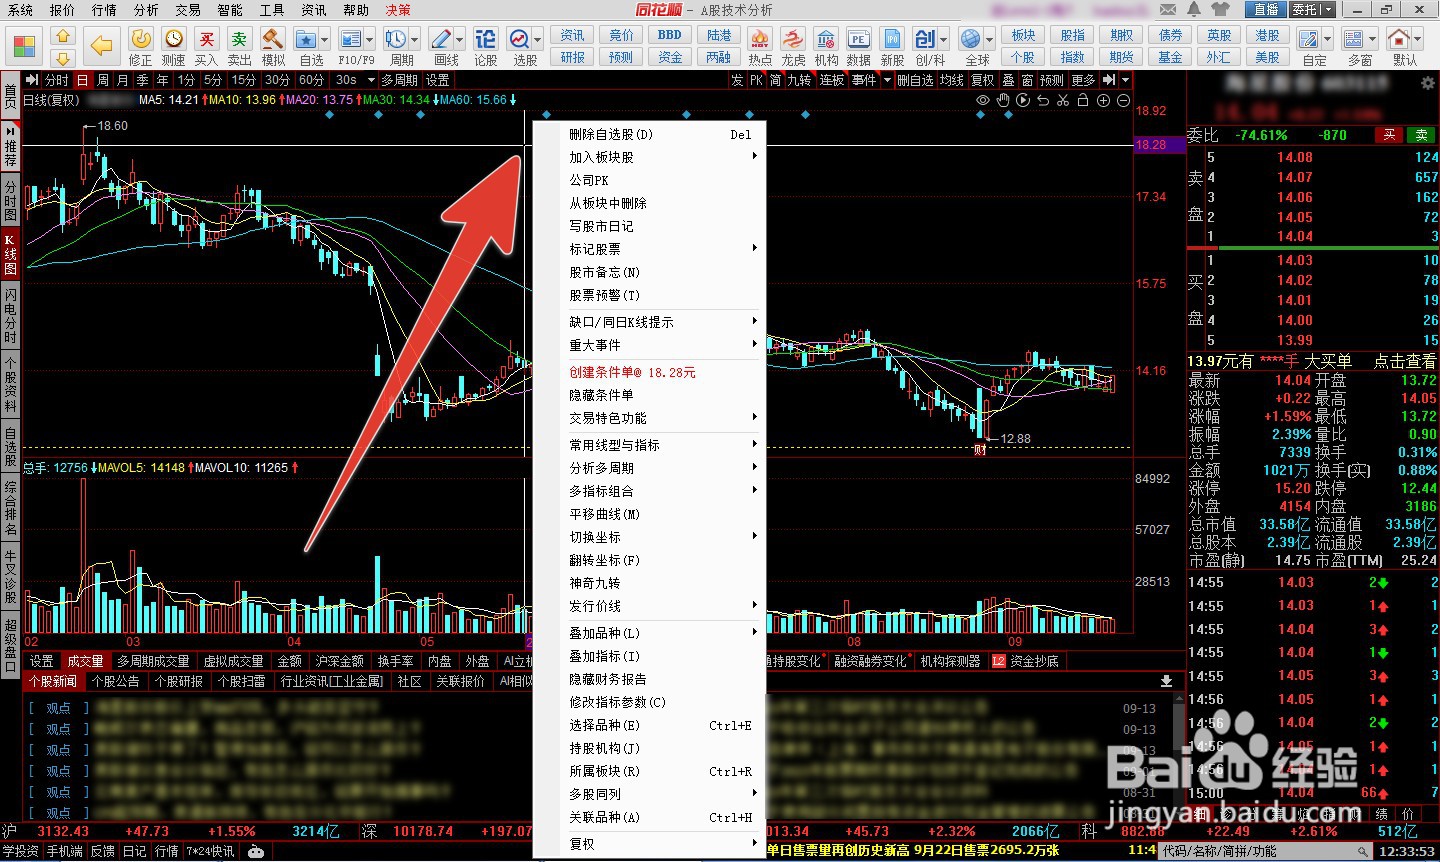Viewport: 1440px width, 862px height.
Task: Click the zoom-out minus icon on chart
Action: tap(1123, 100)
